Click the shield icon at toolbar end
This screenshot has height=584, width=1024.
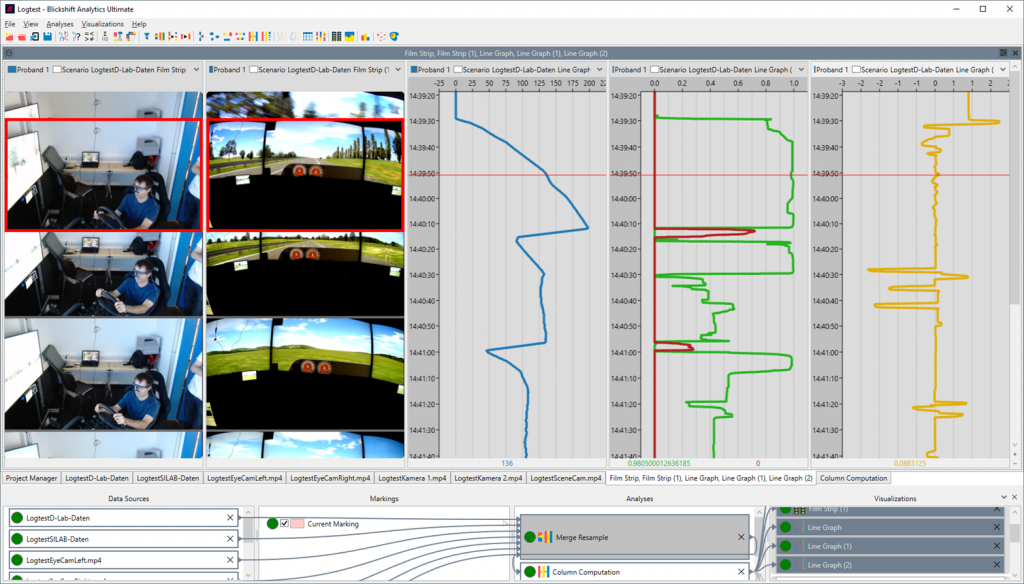[394, 37]
